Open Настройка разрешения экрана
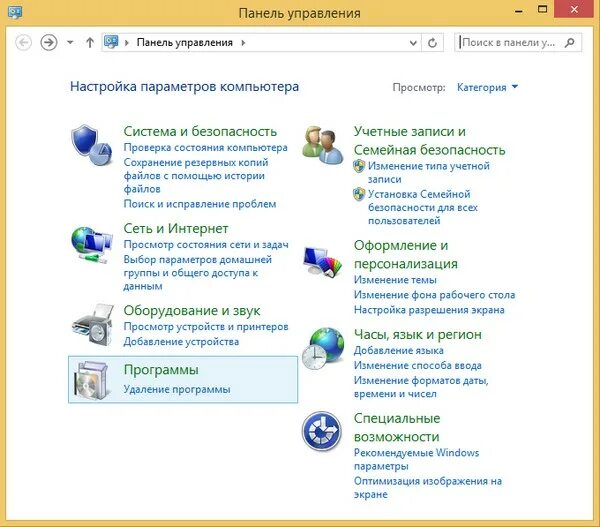The height and width of the screenshot is (527, 600). (x=429, y=310)
